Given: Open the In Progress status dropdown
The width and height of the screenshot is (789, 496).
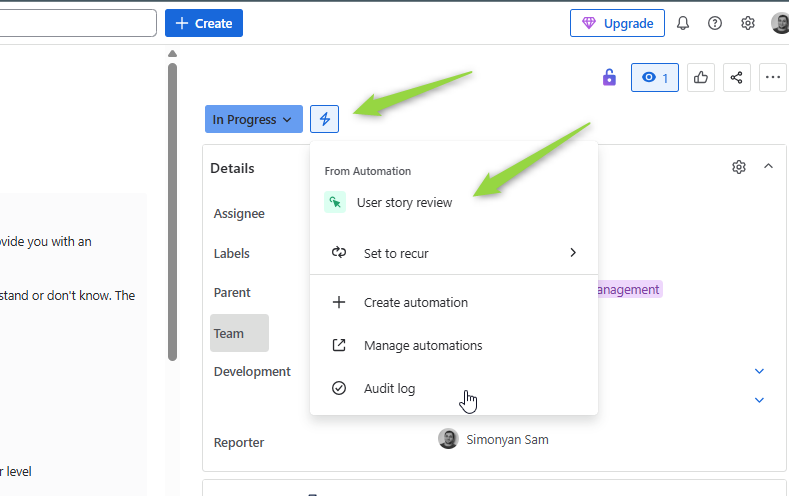Looking at the screenshot, I should click(253, 119).
